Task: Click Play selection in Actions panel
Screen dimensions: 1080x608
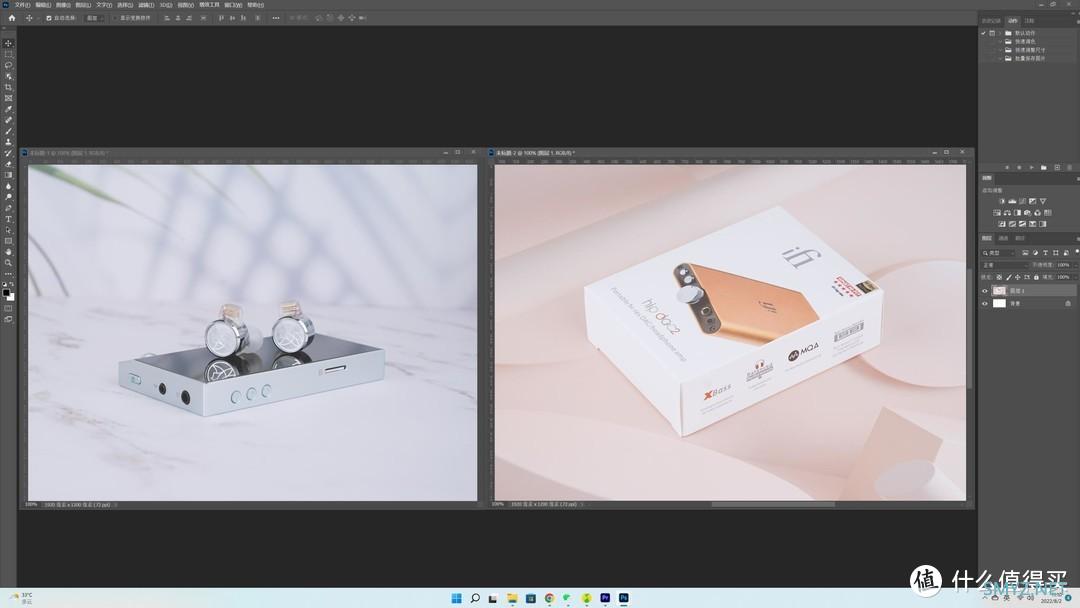Action: point(1031,167)
